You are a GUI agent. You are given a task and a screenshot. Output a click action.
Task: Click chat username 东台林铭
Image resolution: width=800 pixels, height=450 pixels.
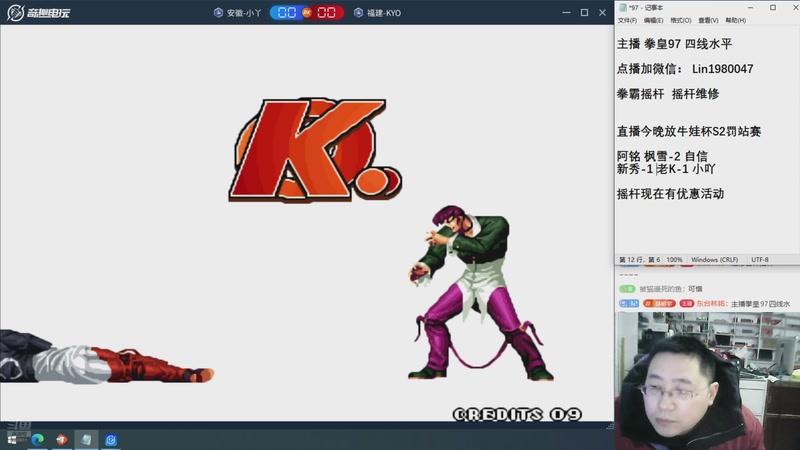pyautogui.click(x=711, y=304)
